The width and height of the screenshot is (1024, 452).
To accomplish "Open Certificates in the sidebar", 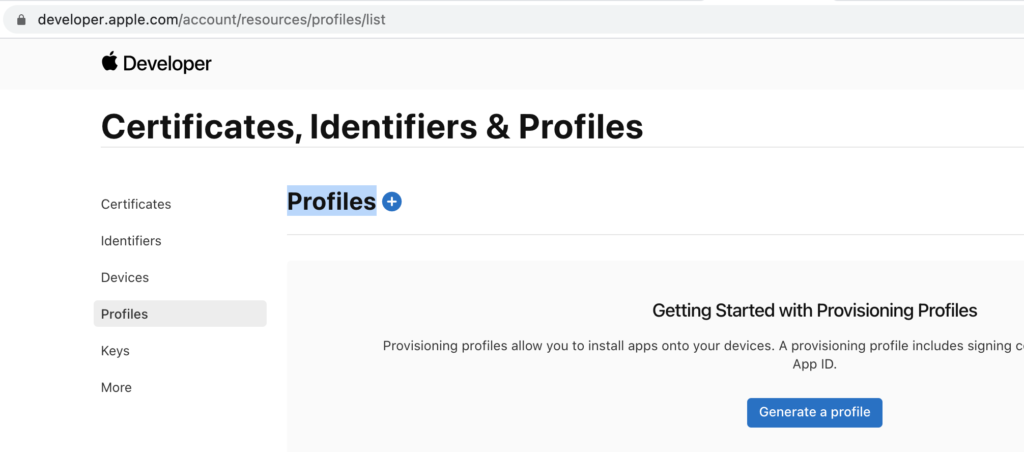I will 136,204.
